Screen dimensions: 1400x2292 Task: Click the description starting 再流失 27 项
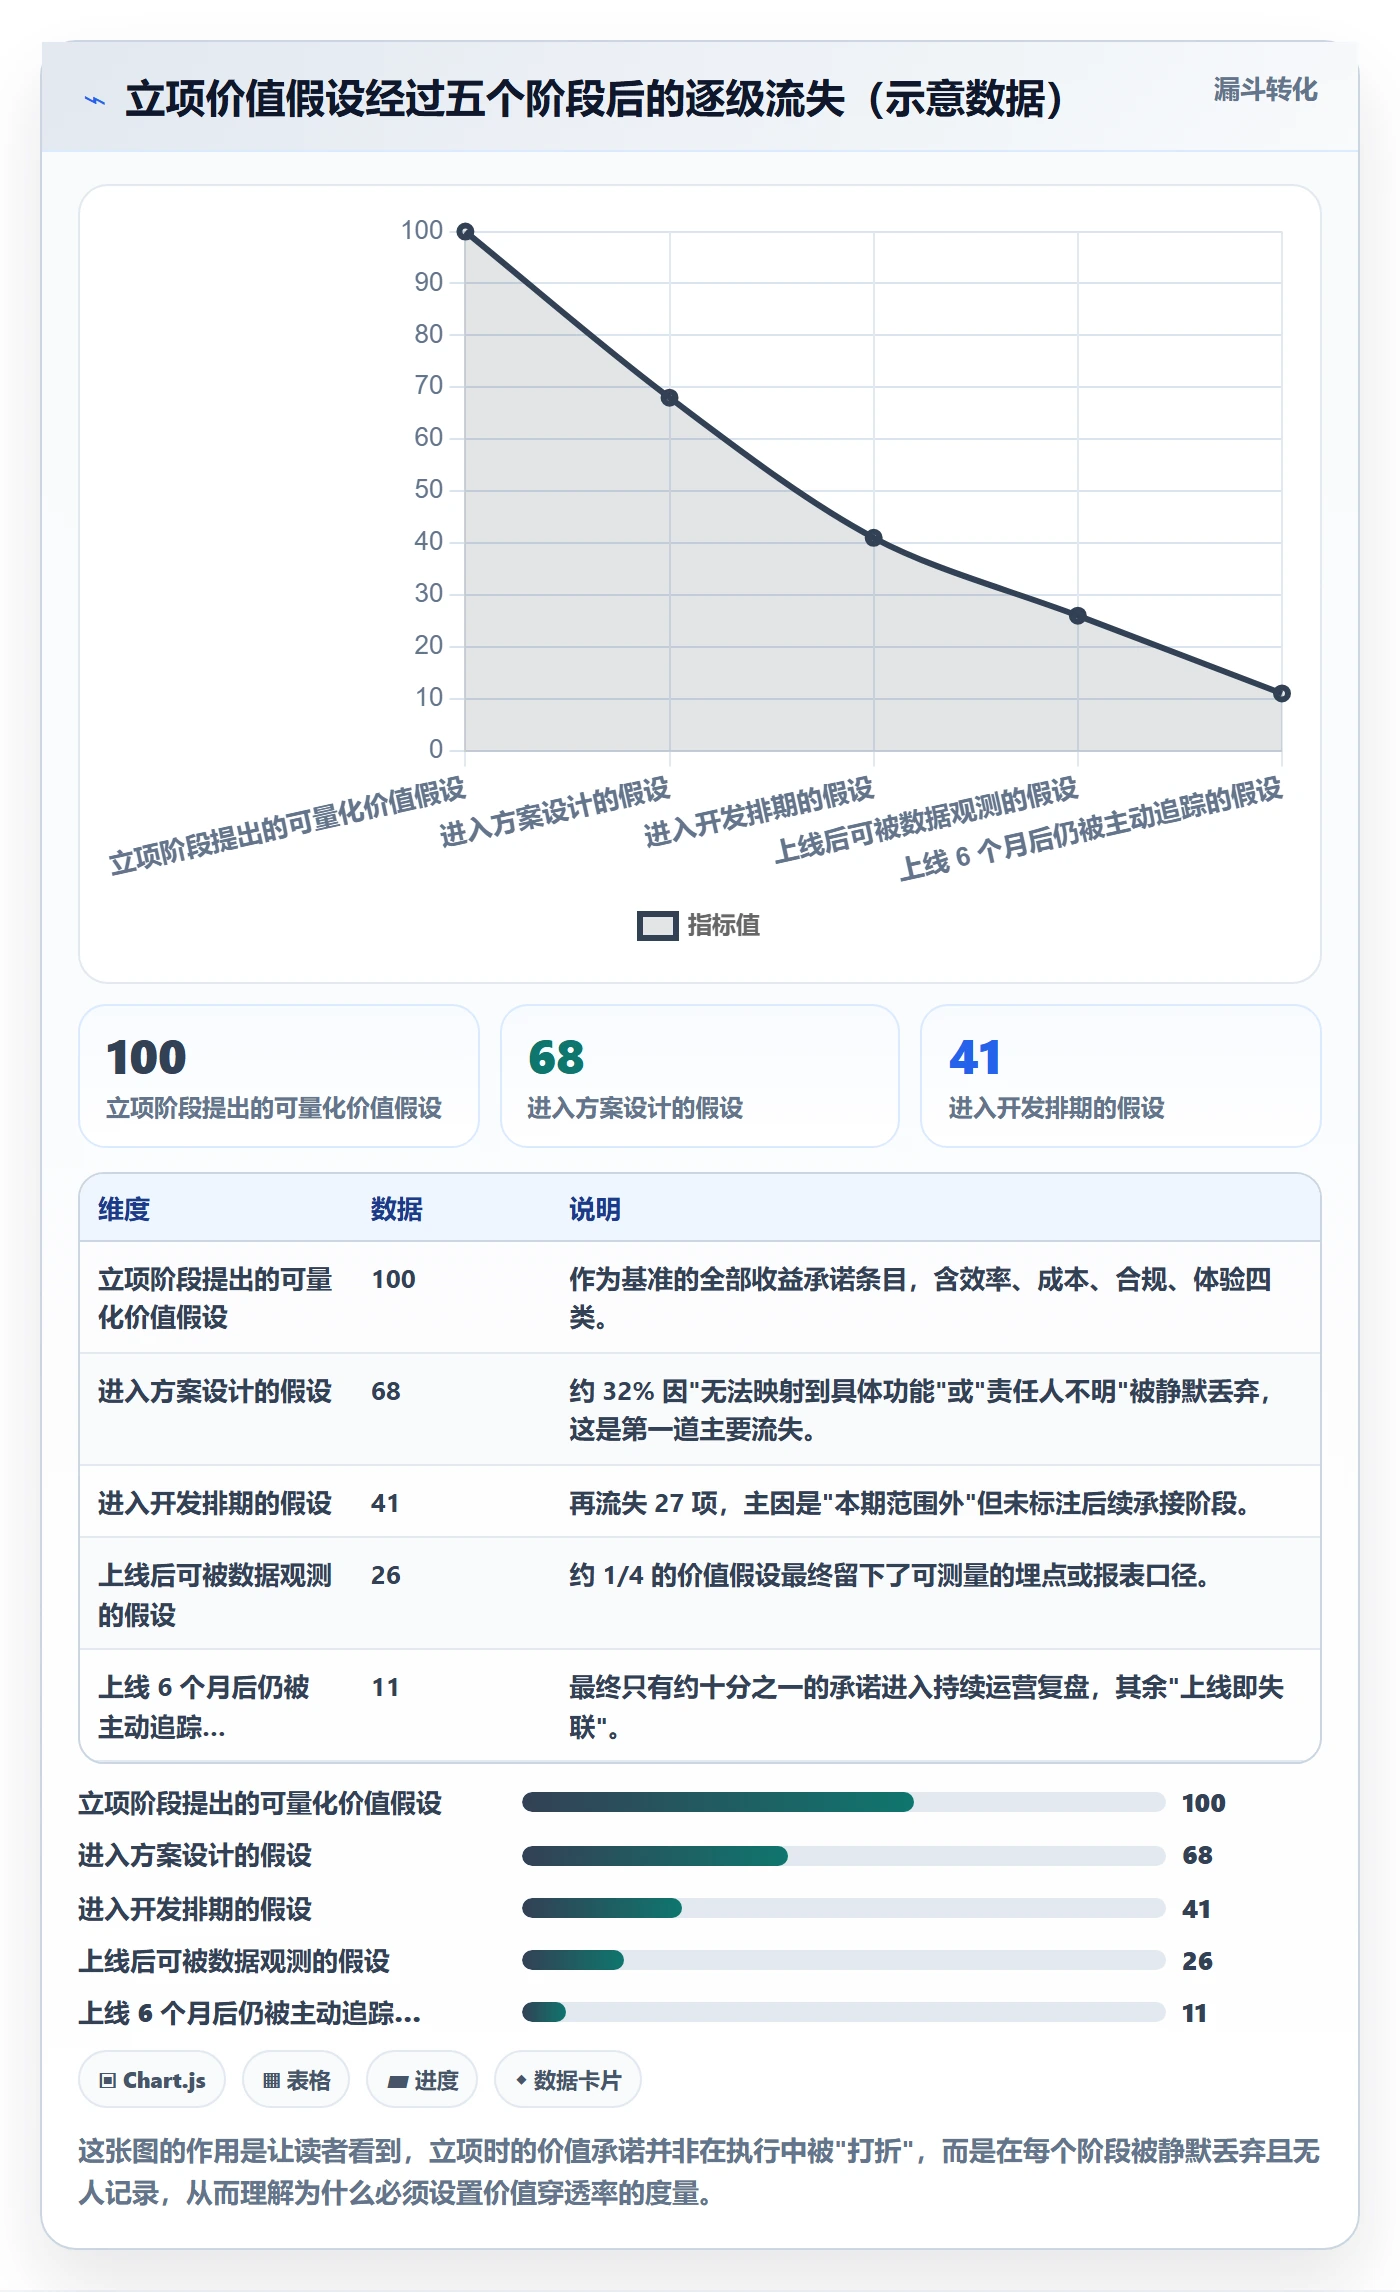point(910,1503)
